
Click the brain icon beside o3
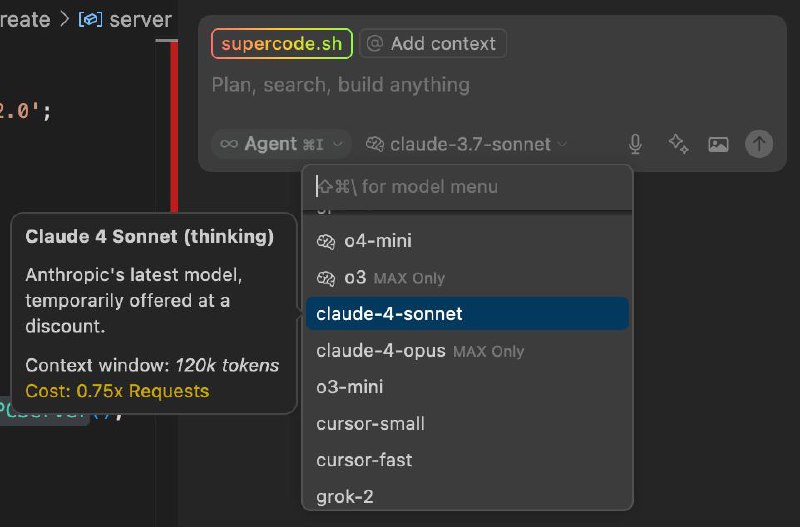click(x=325, y=278)
